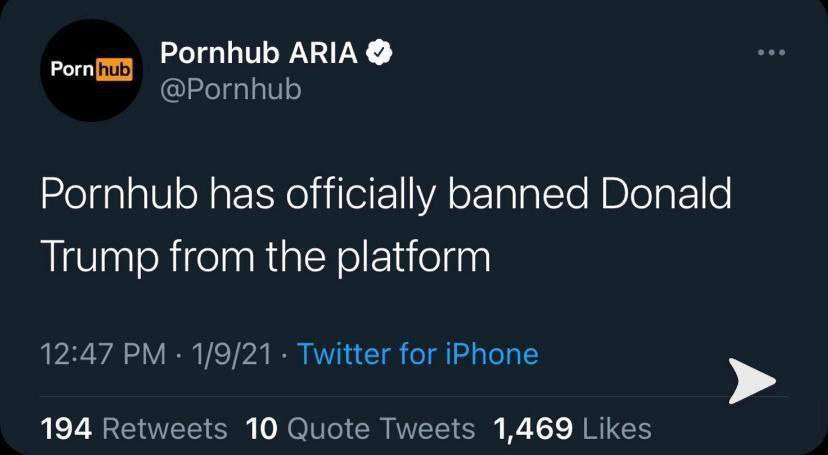Image resolution: width=828 pixels, height=455 pixels.
Task: Click the Likes label
Action: [x=617, y=429]
